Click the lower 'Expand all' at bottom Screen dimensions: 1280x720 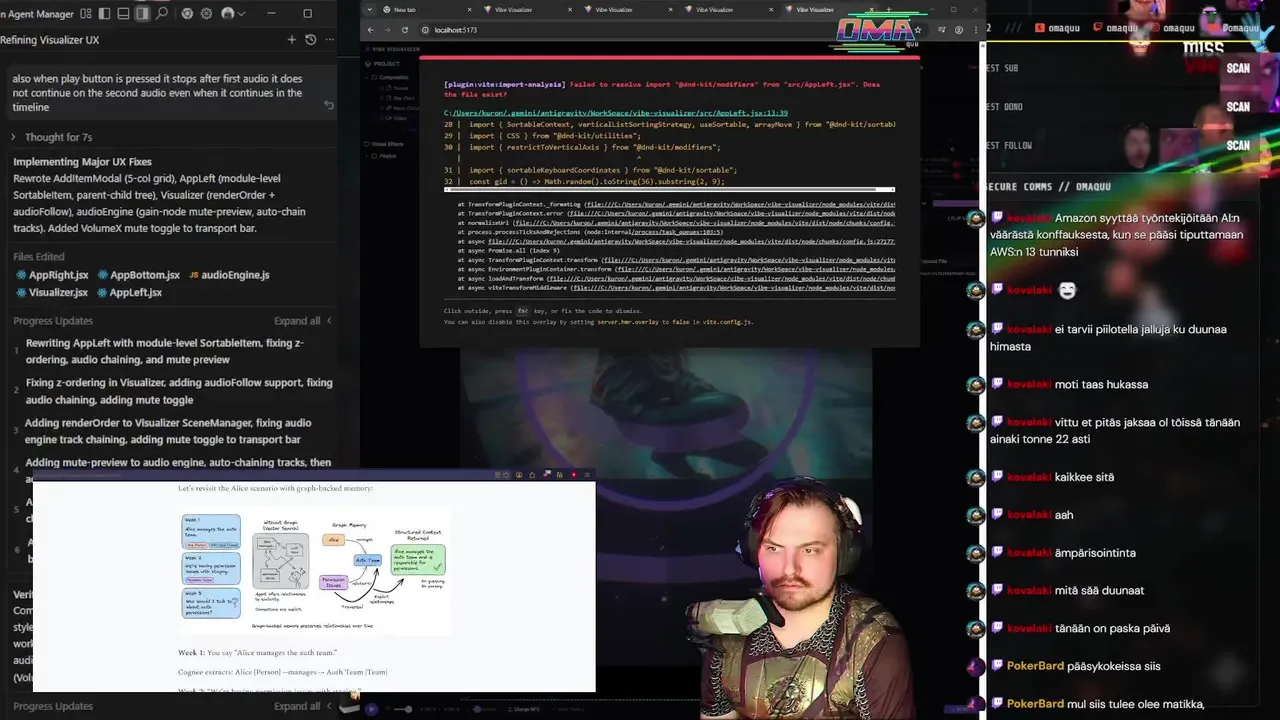coord(297,706)
